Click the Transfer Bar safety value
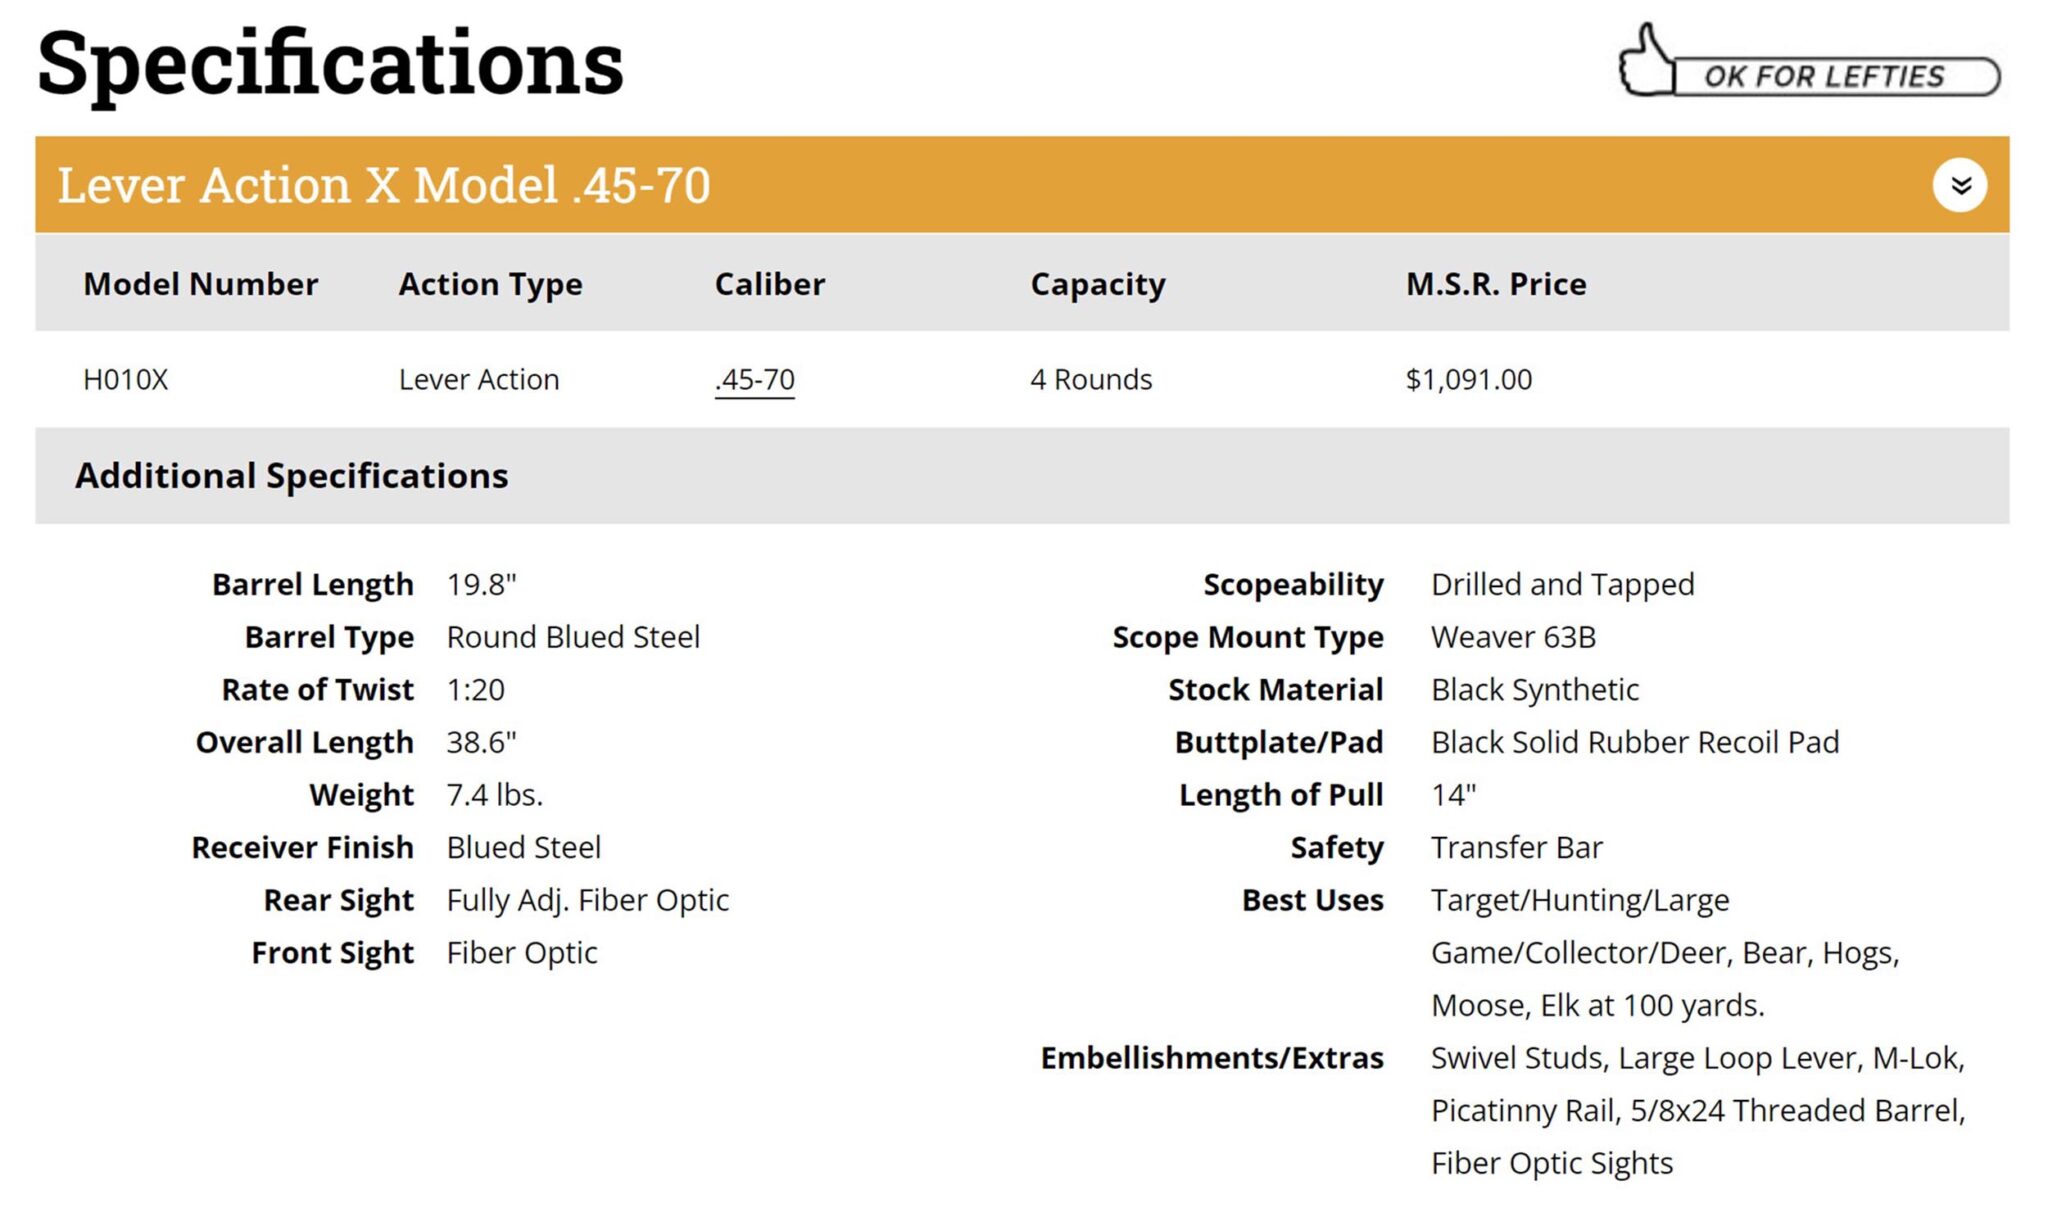Image resolution: width=2048 pixels, height=1226 pixels. coord(1516,848)
